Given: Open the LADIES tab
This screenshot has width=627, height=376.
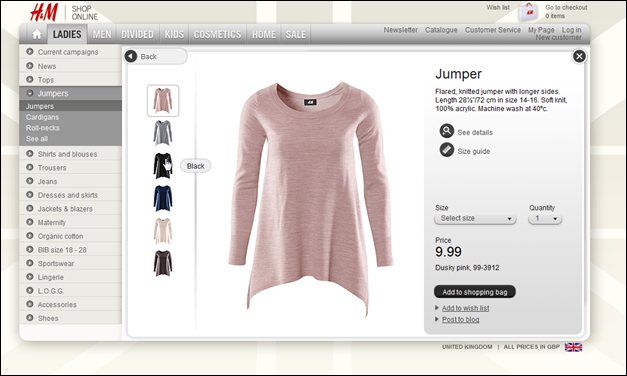Looking at the screenshot, I should (67, 34).
